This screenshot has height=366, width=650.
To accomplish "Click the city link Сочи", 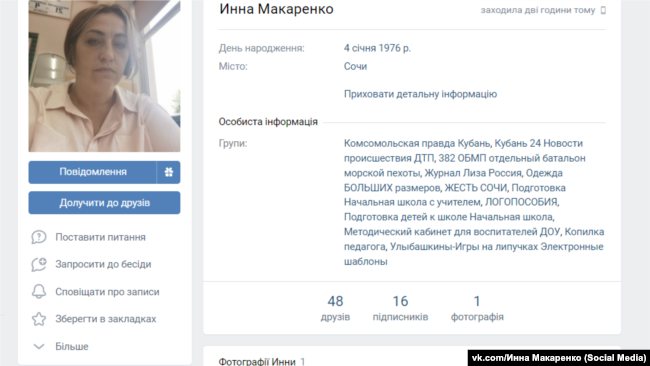I will (355, 66).
